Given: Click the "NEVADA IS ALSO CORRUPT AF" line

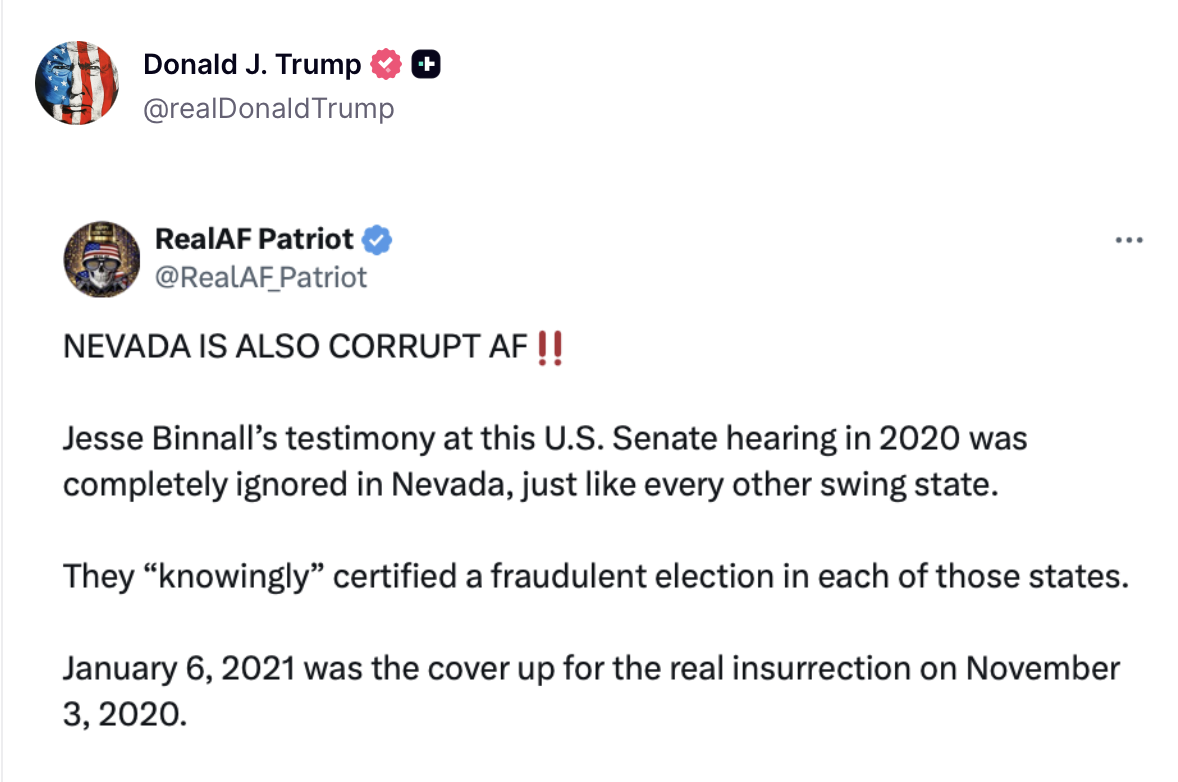Looking at the screenshot, I should tap(294, 349).
